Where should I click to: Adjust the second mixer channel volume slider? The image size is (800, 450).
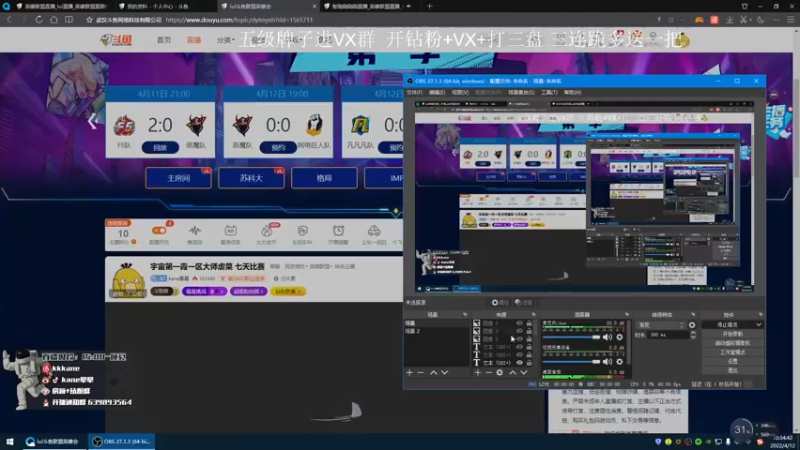[x=571, y=361]
